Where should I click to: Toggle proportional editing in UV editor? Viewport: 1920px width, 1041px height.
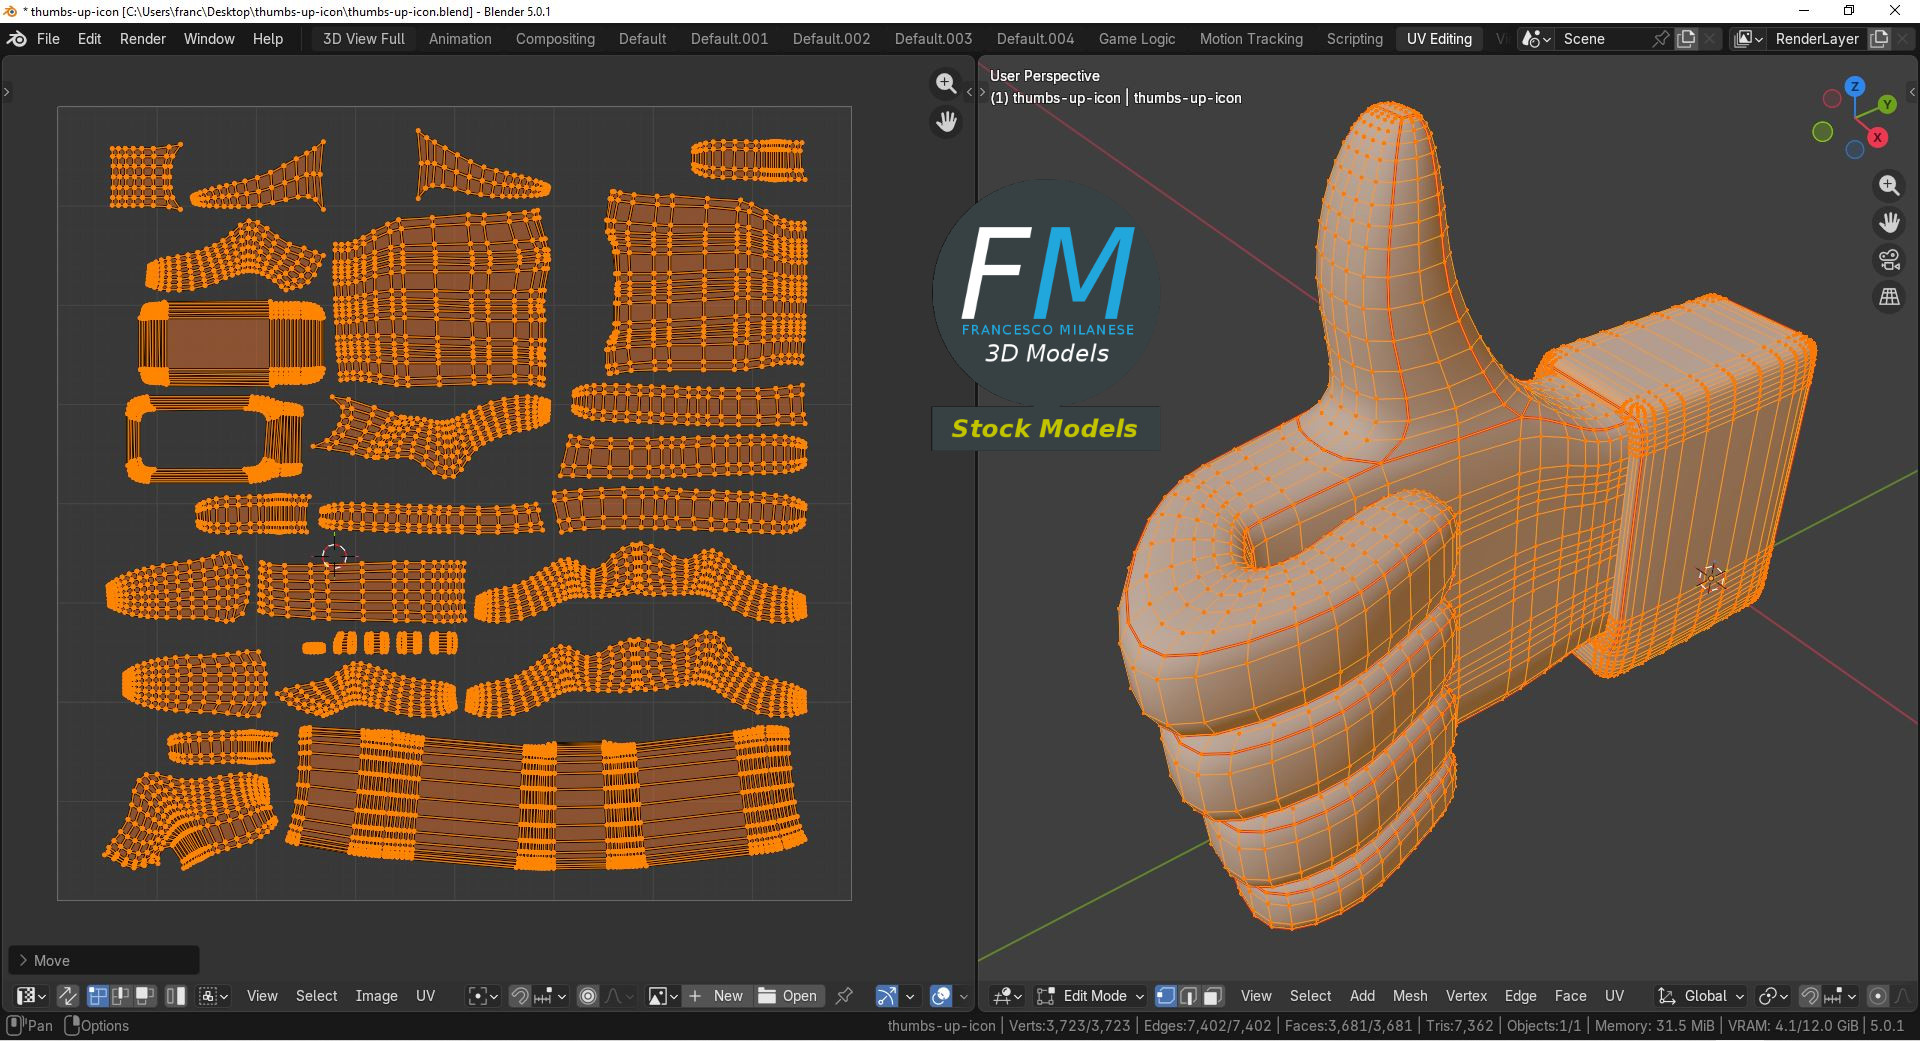(x=588, y=996)
